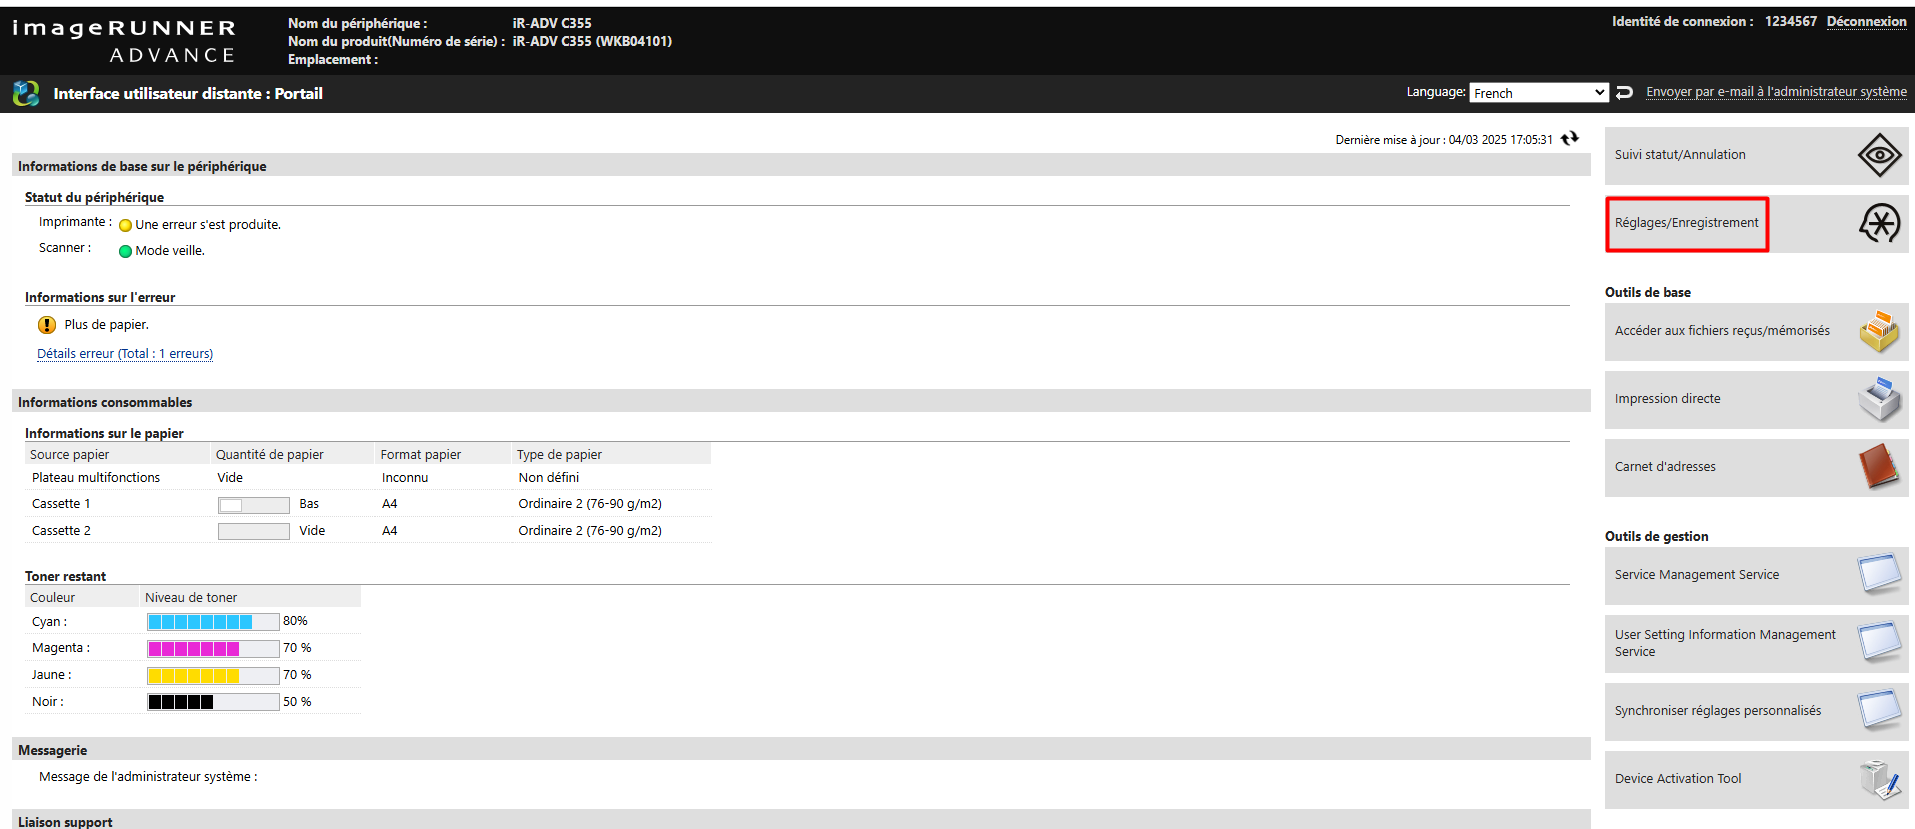Open Détails erreur link
The height and width of the screenshot is (829, 1915).
(125, 354)
